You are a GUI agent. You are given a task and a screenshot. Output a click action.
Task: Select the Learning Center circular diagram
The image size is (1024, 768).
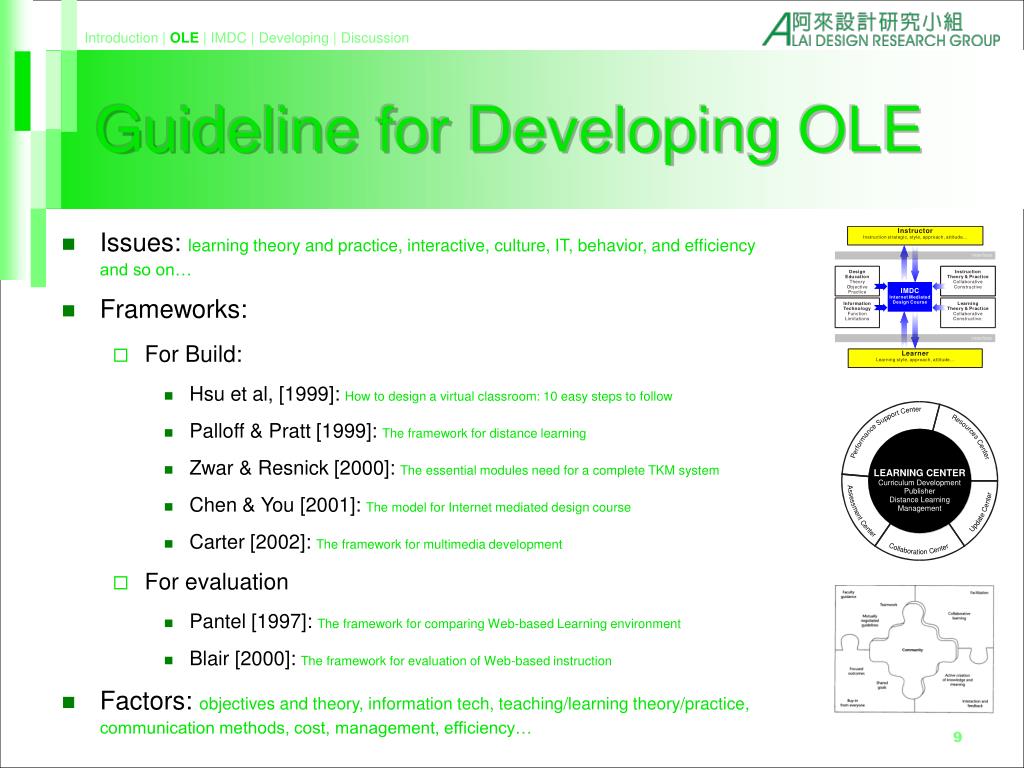[x=920, y=479]
